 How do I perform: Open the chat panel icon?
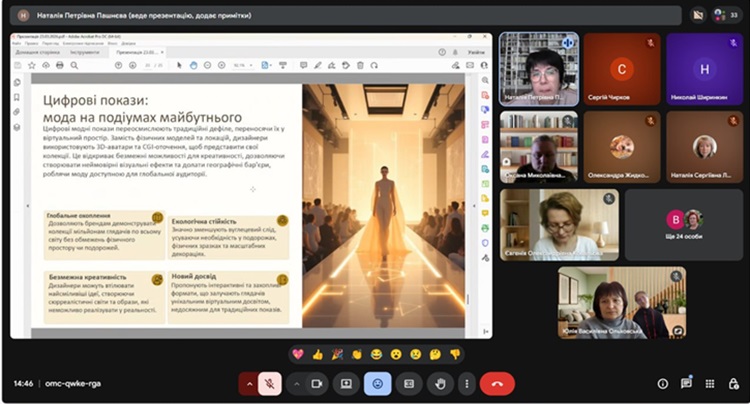coord(686,383)
